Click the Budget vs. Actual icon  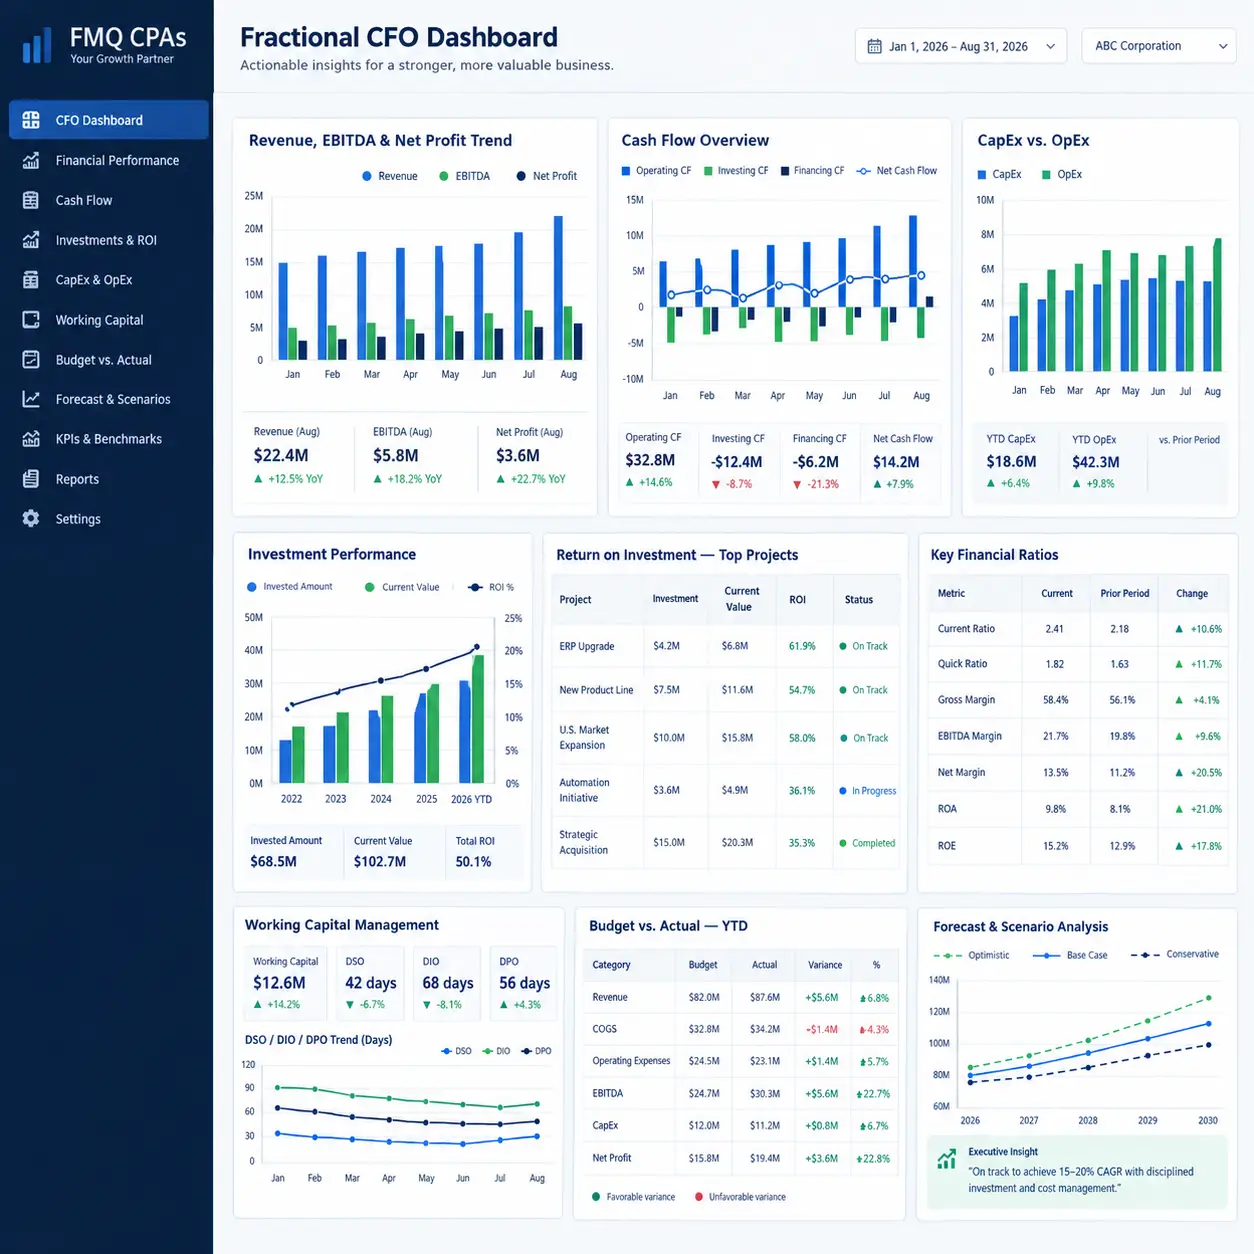(x=31, y=359)
